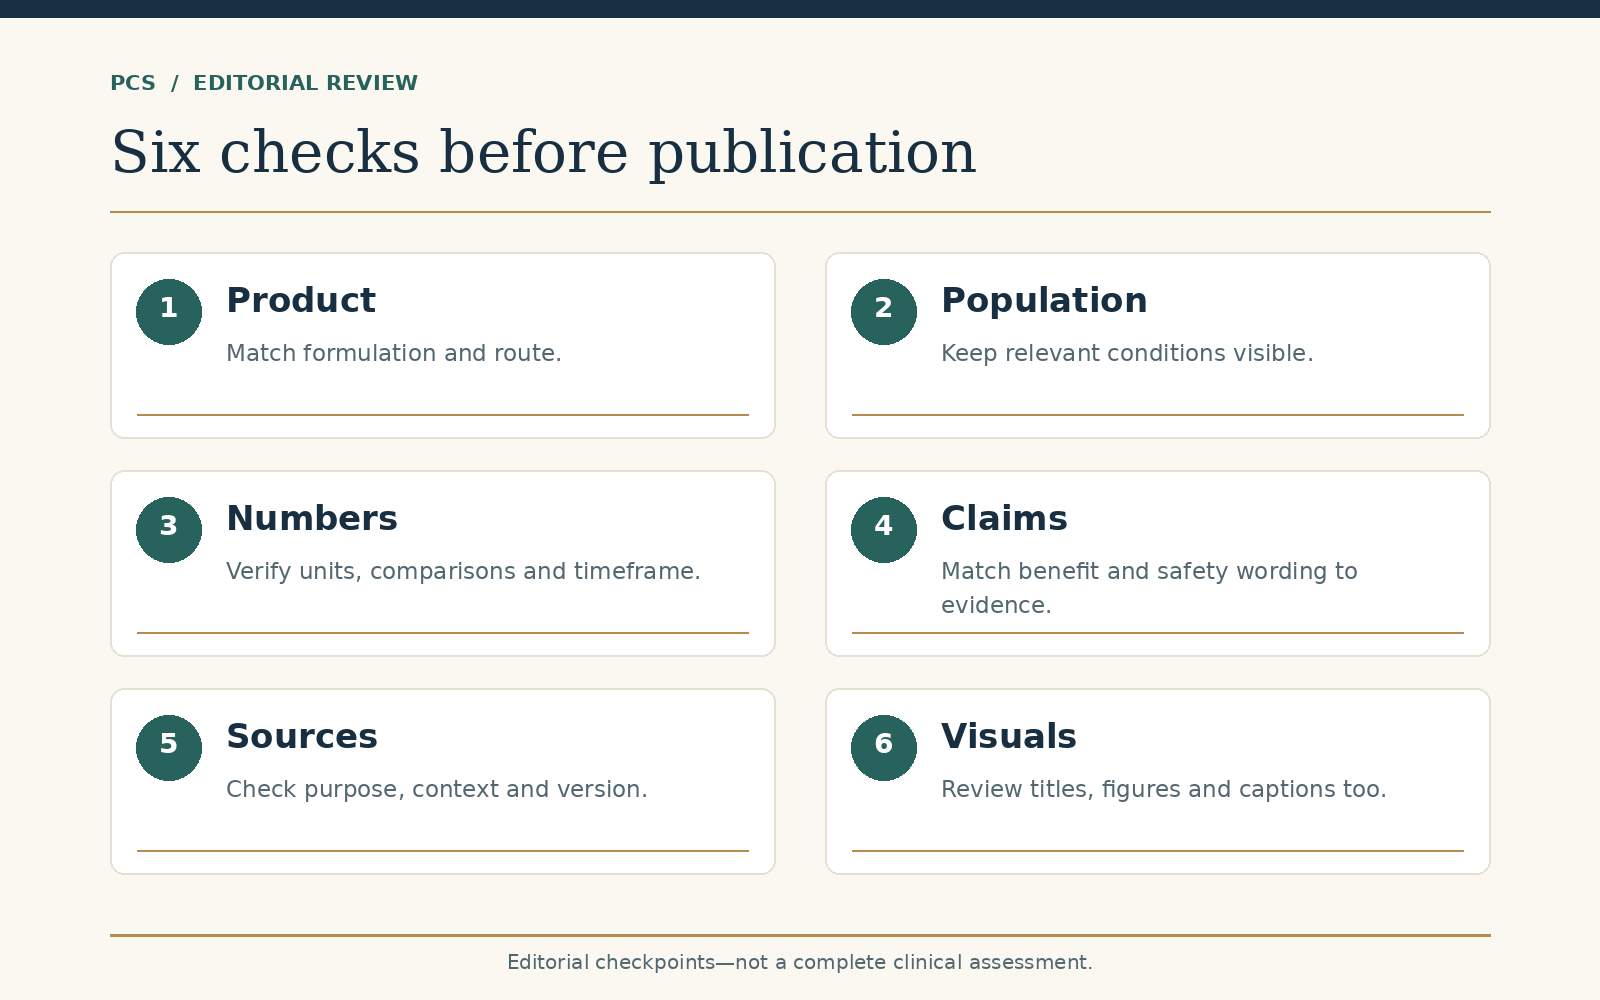
Task: Click "Check purpose, context and version." text
Action: coord(437,789)
